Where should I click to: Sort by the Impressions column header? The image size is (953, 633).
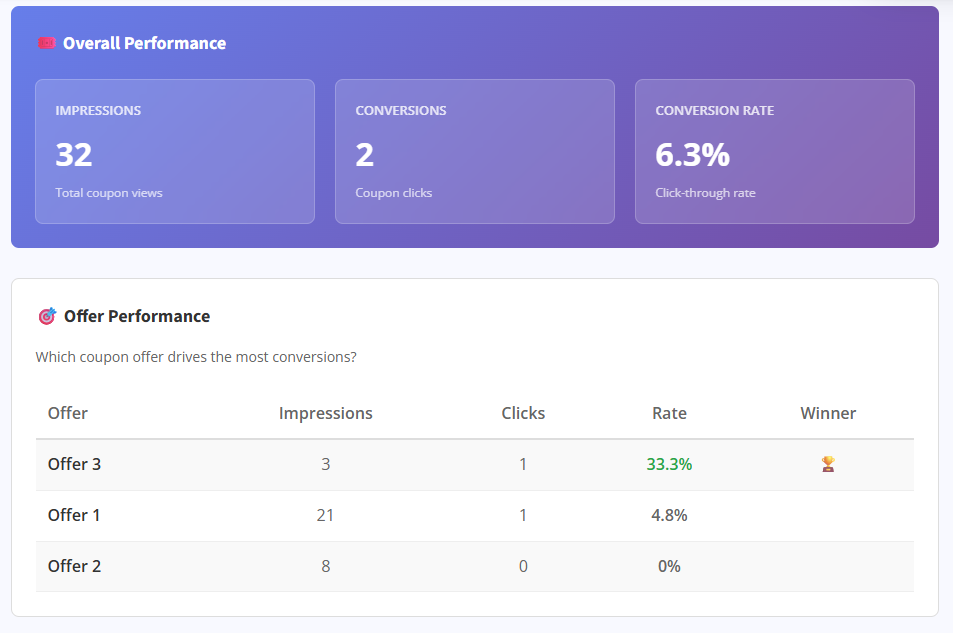(x=326, y=413)
